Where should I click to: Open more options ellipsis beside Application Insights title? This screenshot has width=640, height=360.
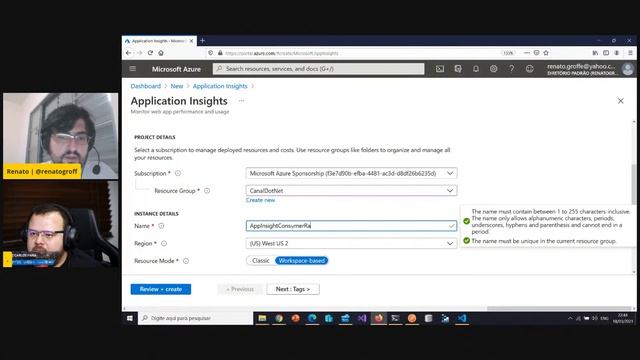[242, 100]
